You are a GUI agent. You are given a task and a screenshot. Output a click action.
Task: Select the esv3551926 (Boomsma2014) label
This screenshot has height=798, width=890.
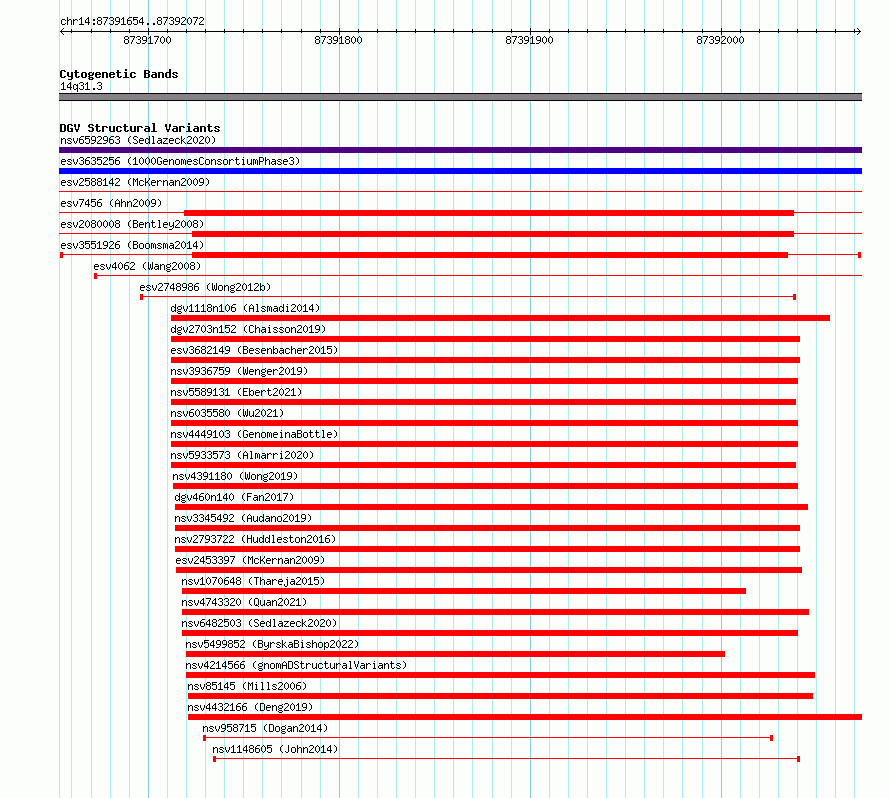coord(132,245)
